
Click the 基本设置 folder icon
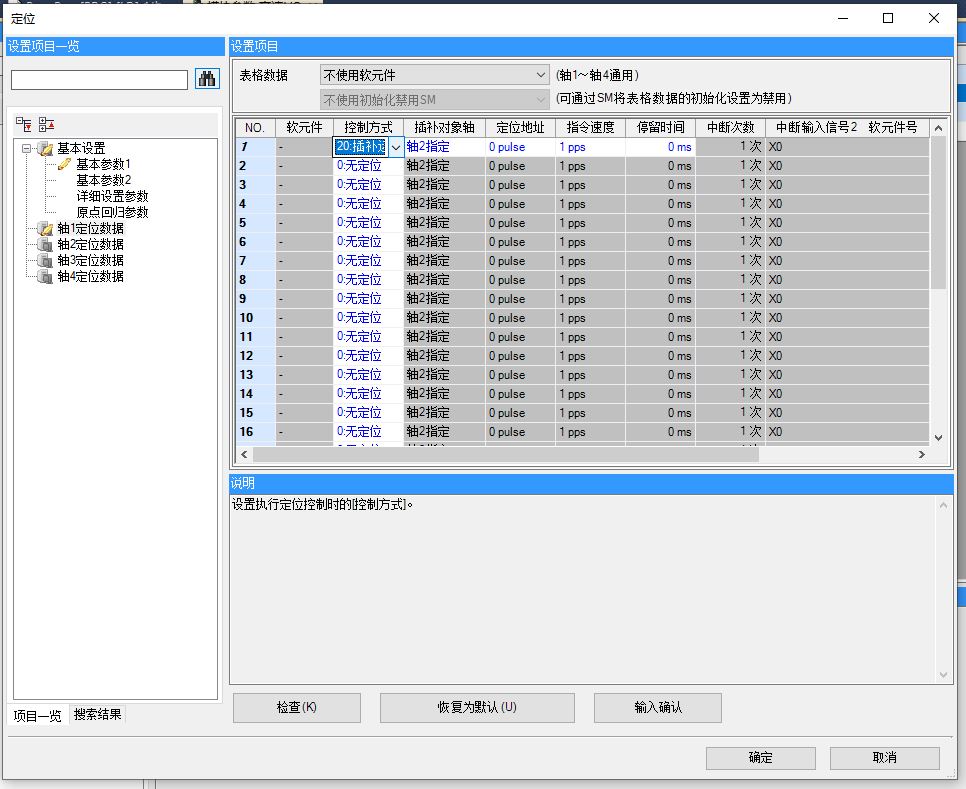pos(45,148)
